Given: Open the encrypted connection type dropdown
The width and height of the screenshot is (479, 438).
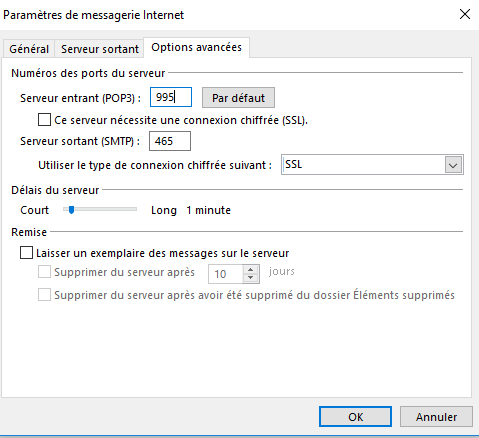Looking at the screenshot, I should (x=372, y=164).
